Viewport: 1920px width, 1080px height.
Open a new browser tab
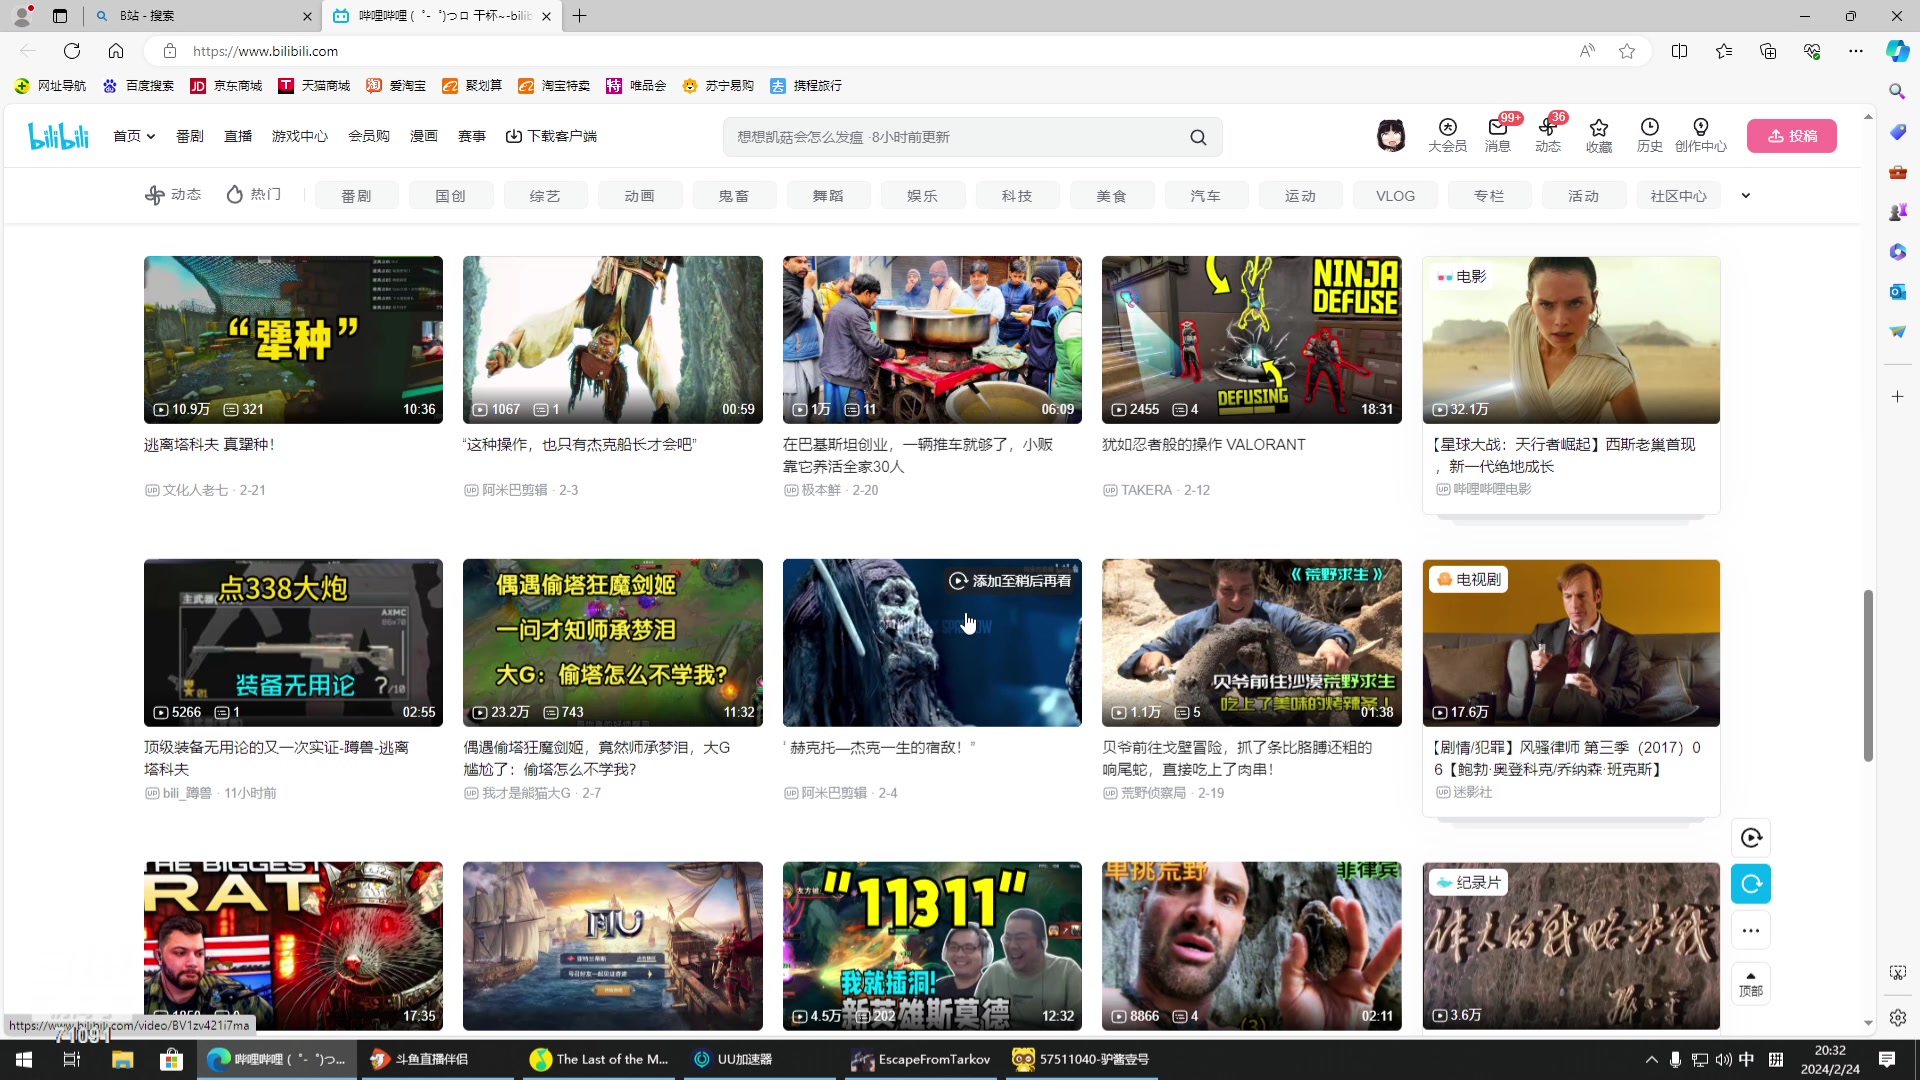click(x=580, y=16)
